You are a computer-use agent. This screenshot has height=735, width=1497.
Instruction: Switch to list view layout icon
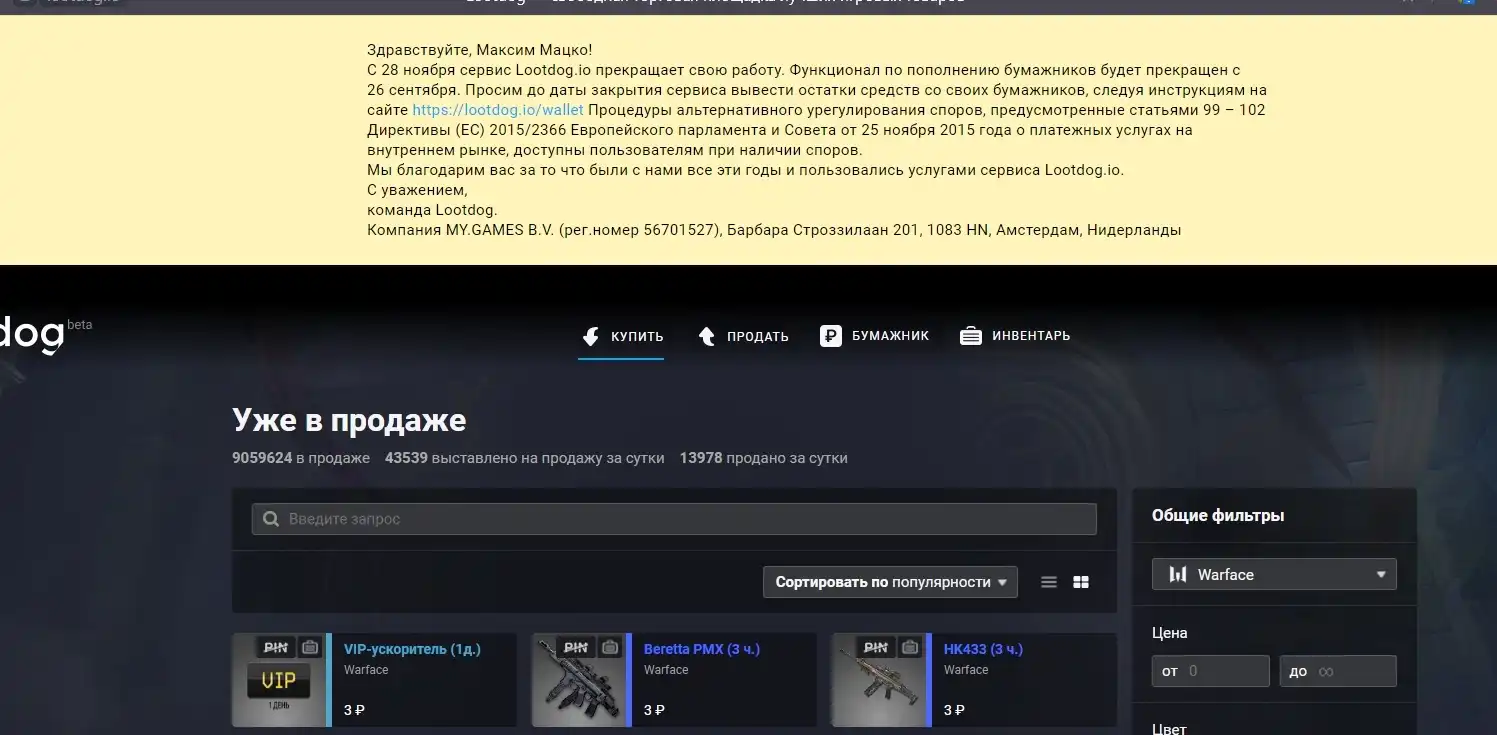pos(1048,582)
